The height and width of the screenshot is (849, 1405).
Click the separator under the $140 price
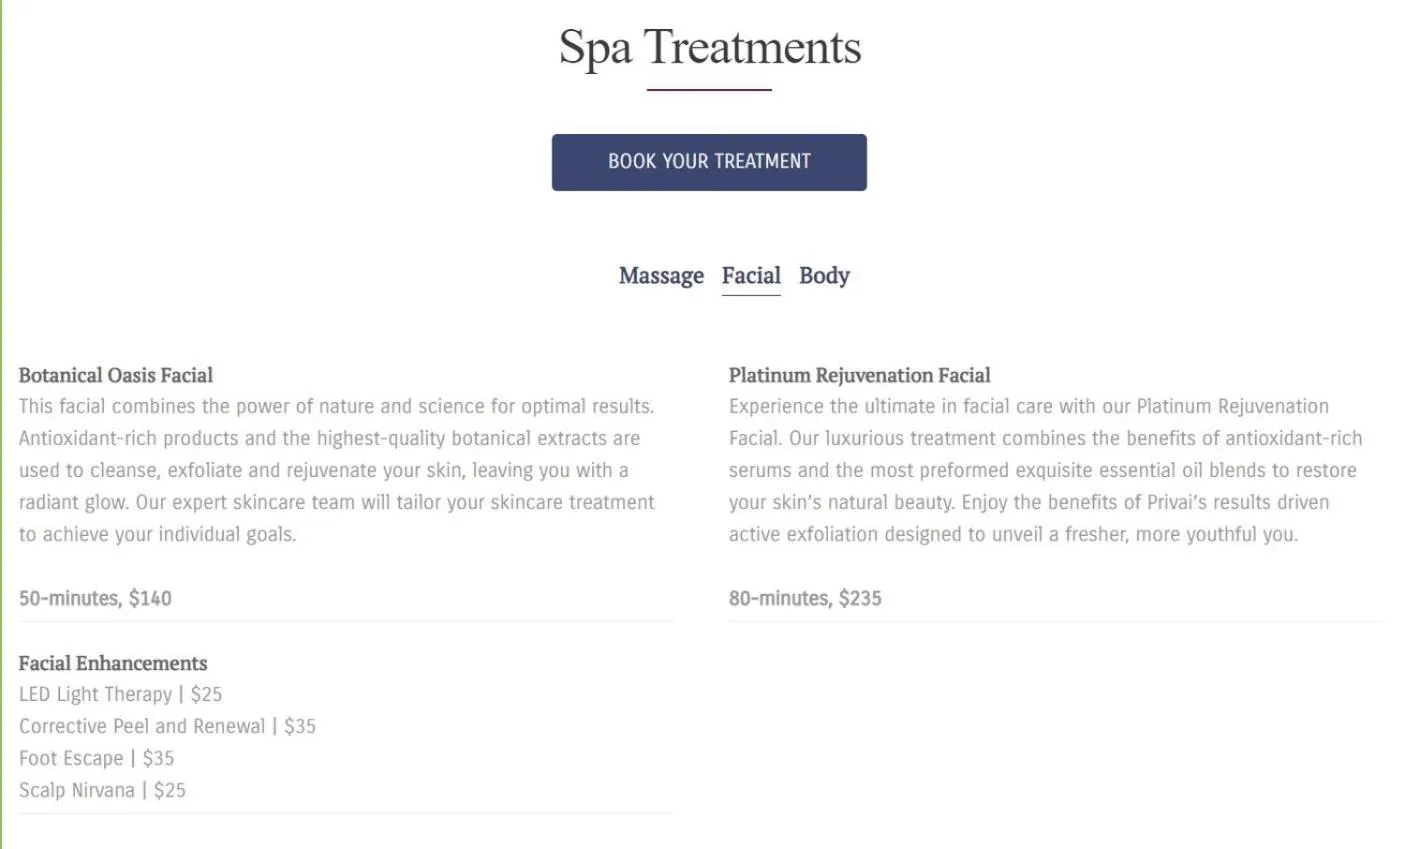click(347, 623)
